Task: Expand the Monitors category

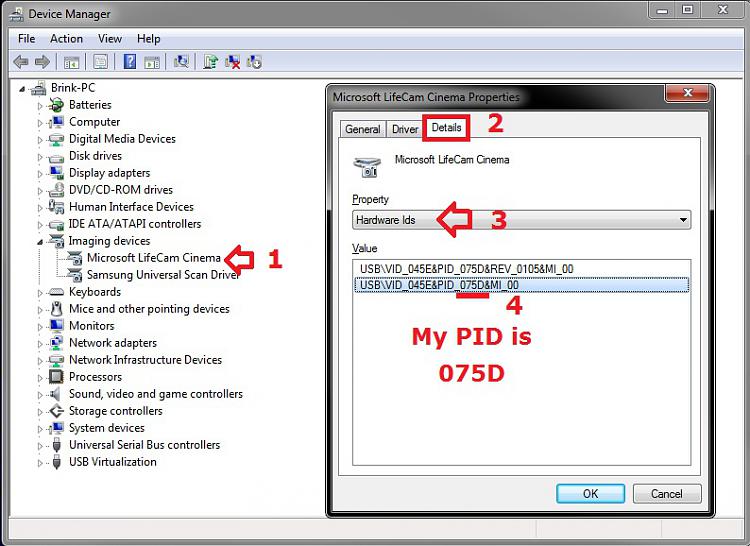Action: 40,327
